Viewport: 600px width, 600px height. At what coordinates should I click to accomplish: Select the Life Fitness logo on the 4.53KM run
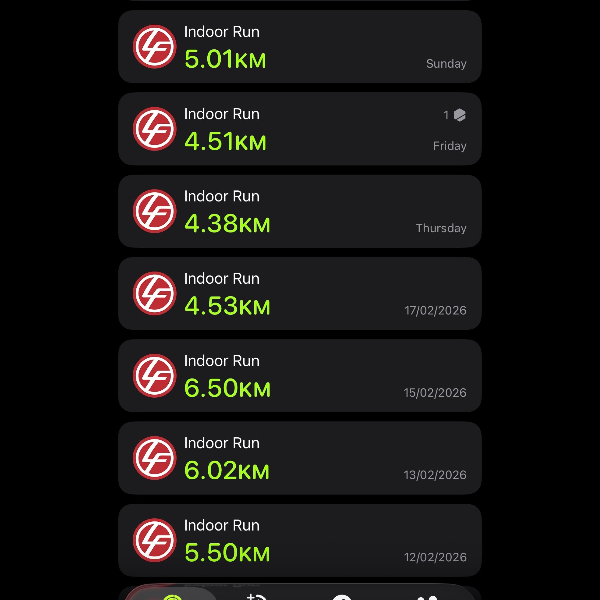154,293
